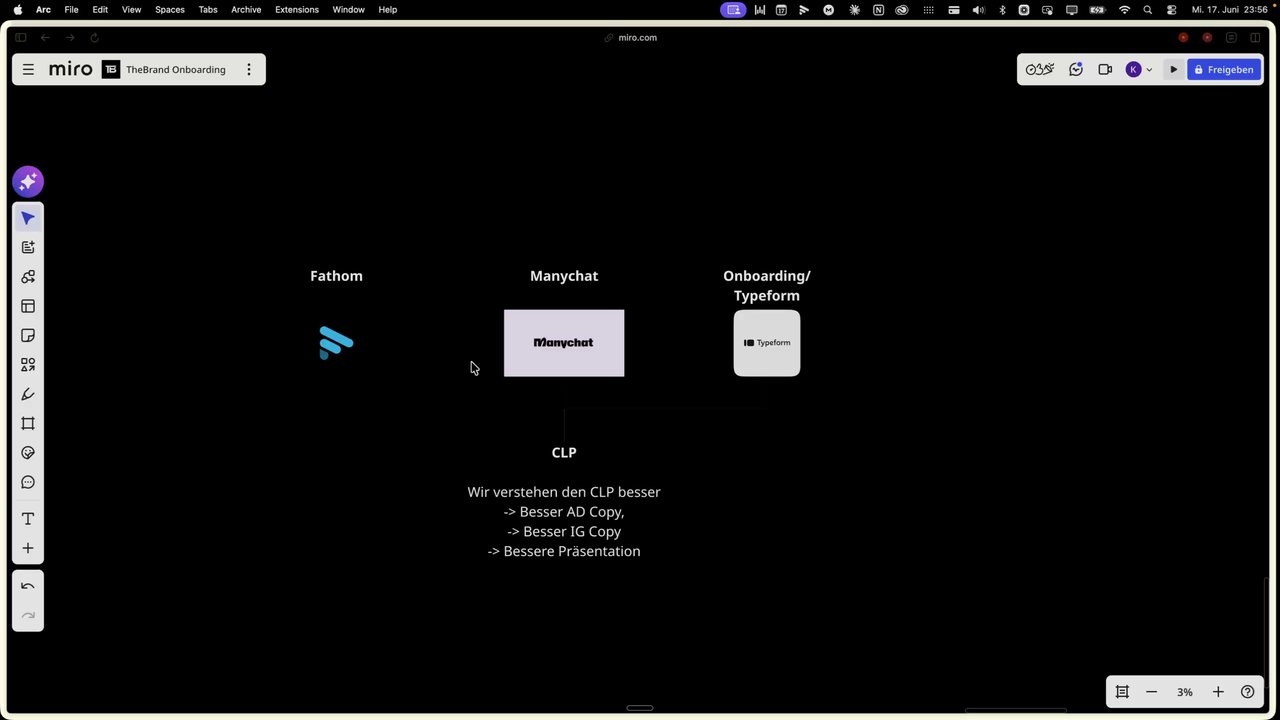Start presentation mode play button
The height and width of the screenshot is (720, 1280).
(x=1174, y=70)
